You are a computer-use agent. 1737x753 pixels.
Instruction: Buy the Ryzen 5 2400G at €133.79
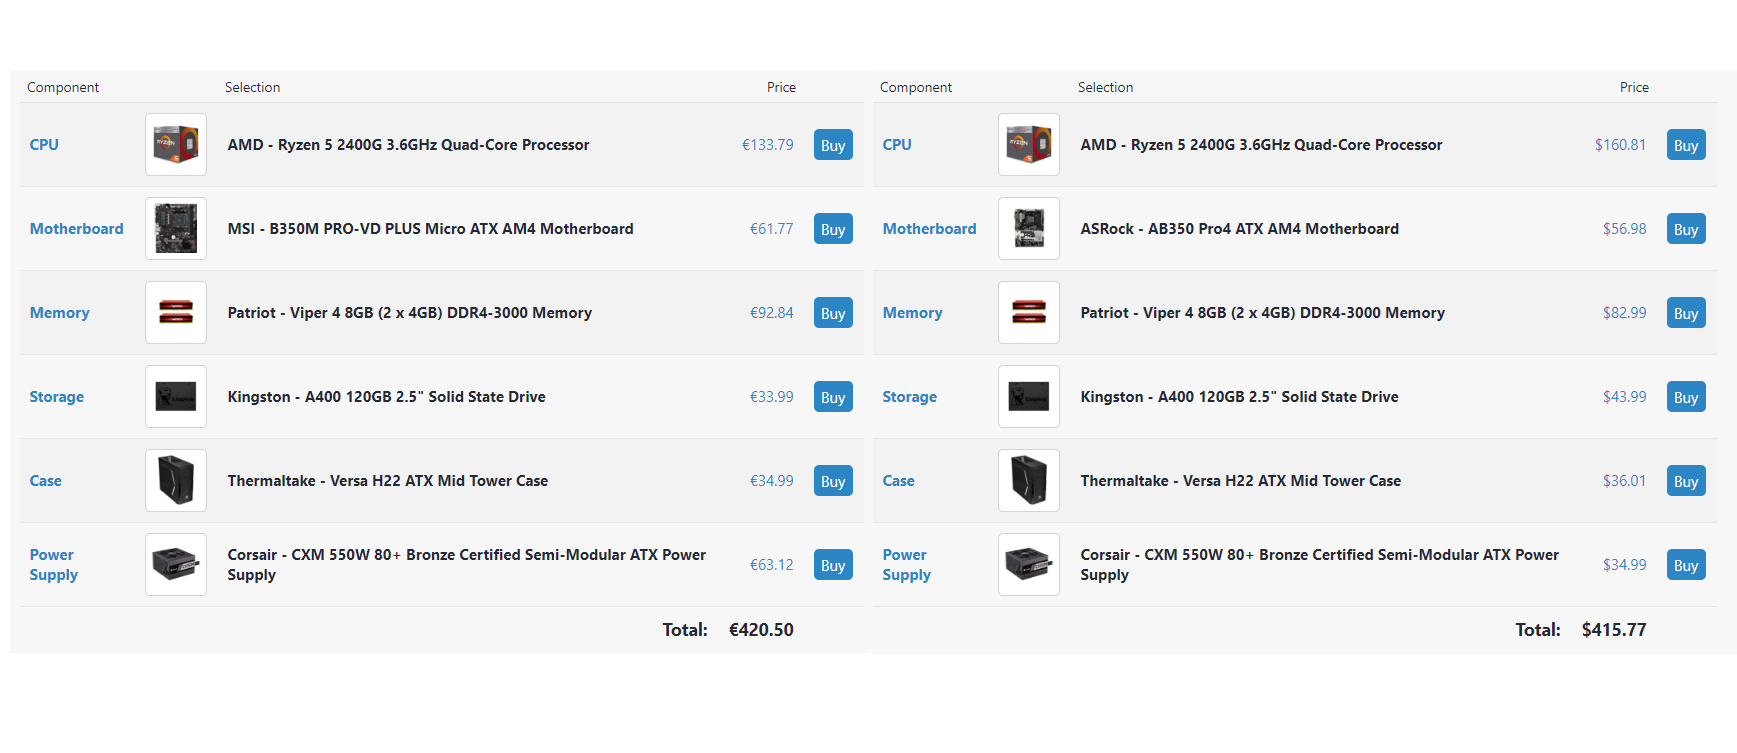[x=833, y=145]
